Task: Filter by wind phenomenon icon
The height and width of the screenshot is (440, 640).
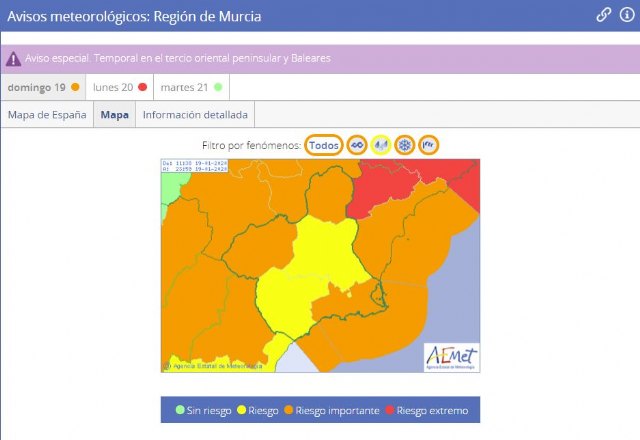Action: (429, 145)
